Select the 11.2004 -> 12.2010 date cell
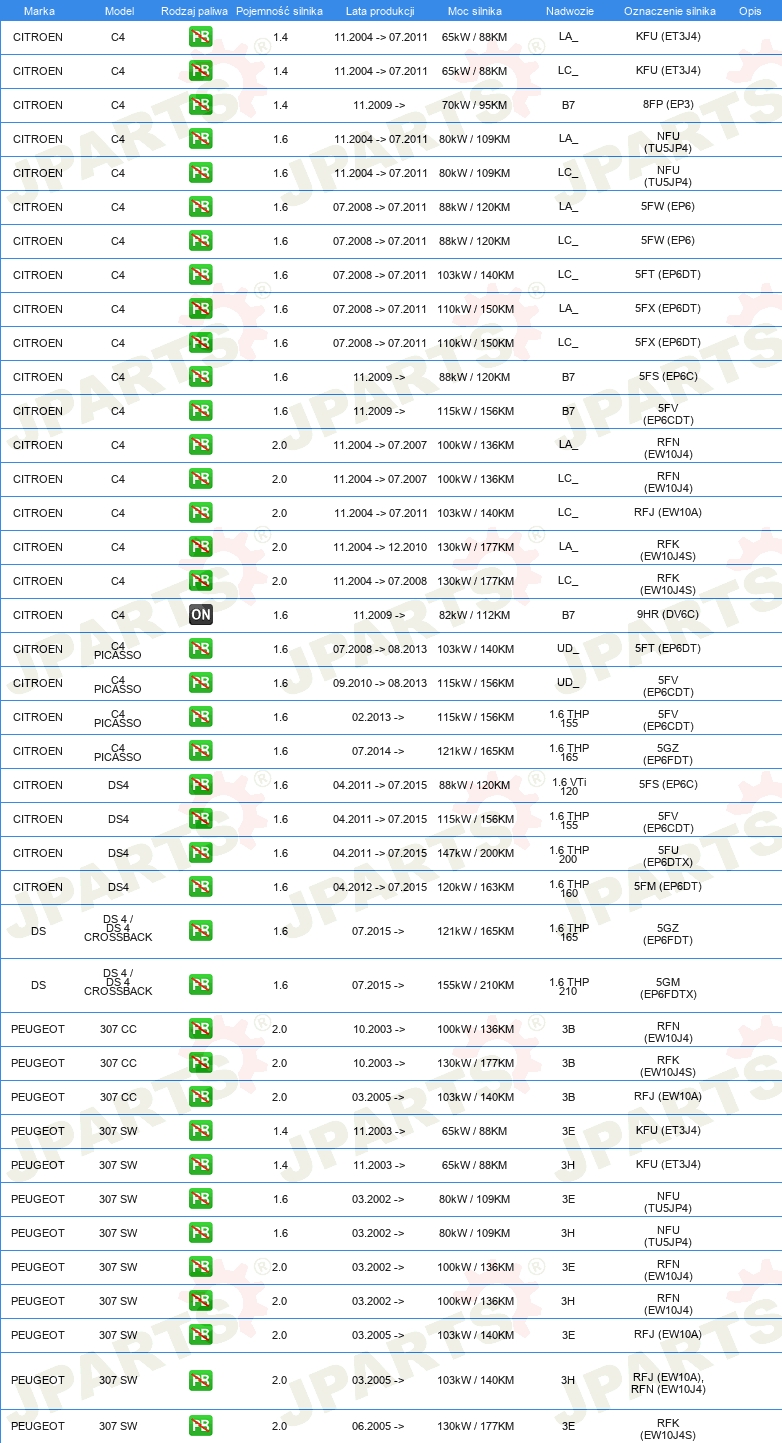Image resolution: width=782 pixels, height=1443 pixels. tap(380, 548)
